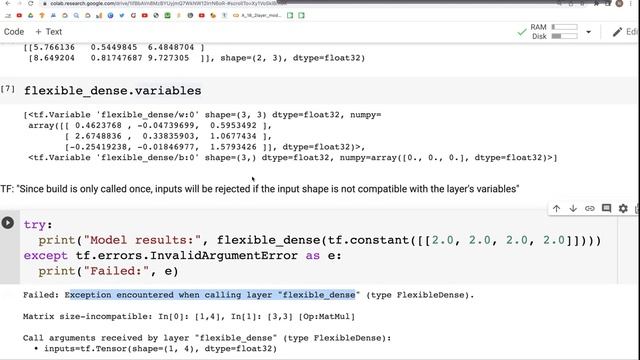Add a comment to the cell
This screenshot has width=640, height=360.
pyautogui.click(x=607, y=209)
